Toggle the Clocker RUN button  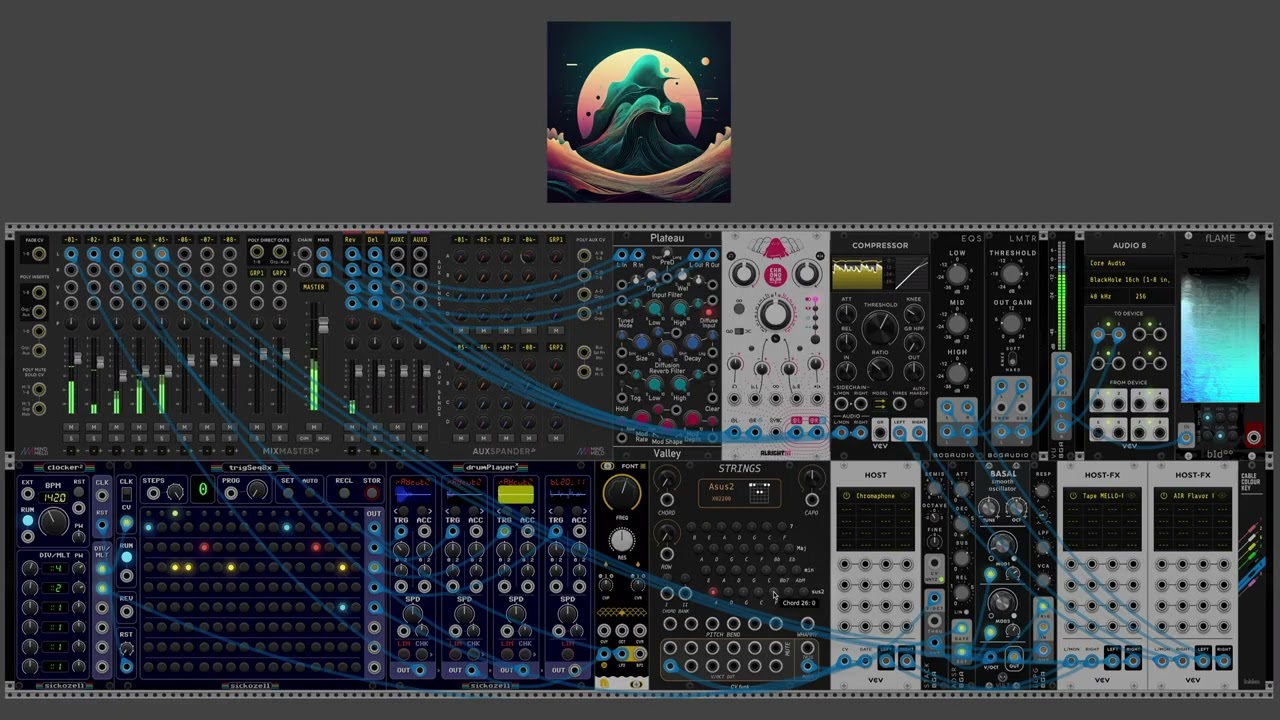click(28, 520)
